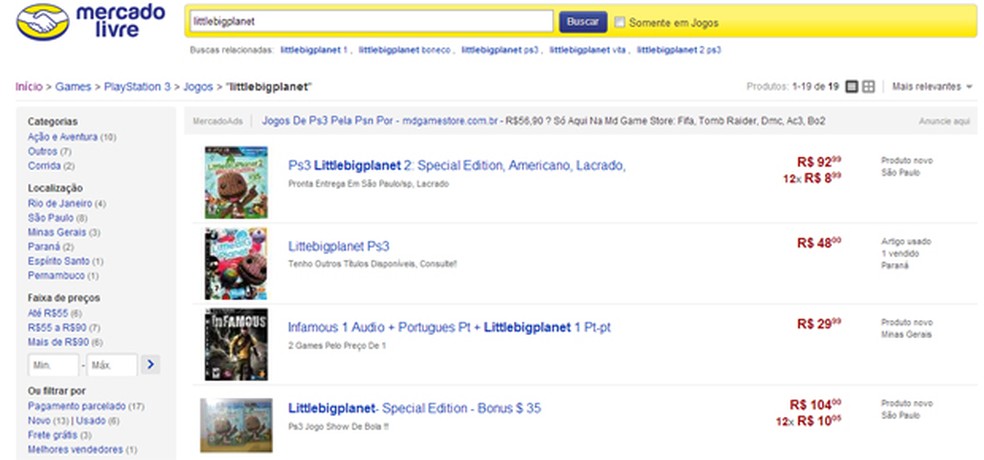This screenshot has height=460, width=984.
Task: Click the R$ 48,00 price
Action: click(x=819, y=243)
